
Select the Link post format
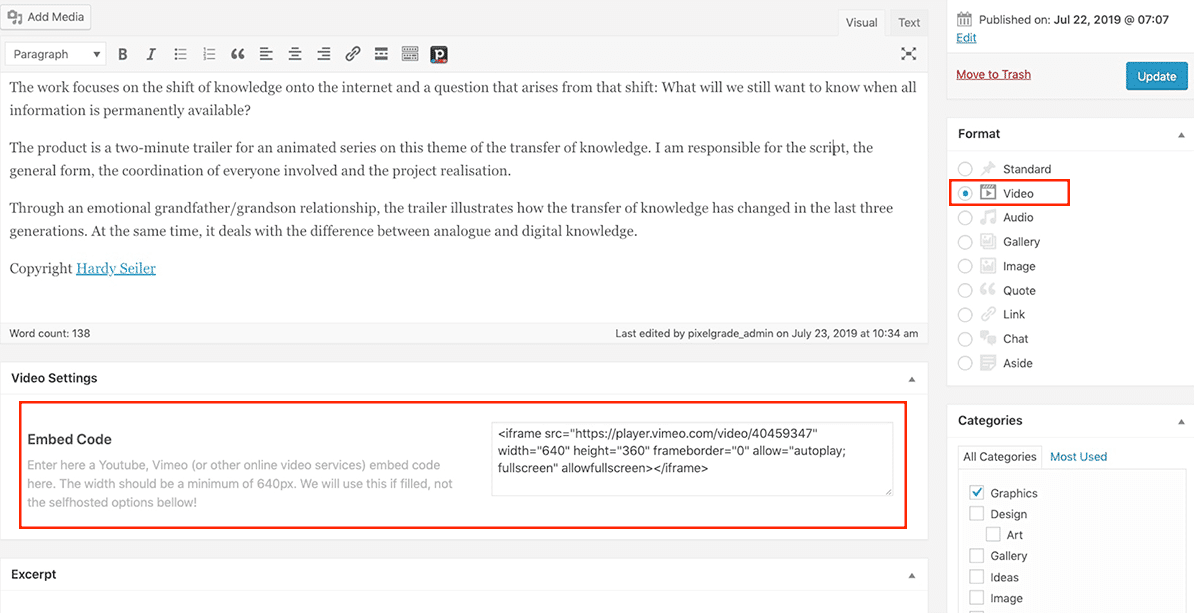(965, 314)
